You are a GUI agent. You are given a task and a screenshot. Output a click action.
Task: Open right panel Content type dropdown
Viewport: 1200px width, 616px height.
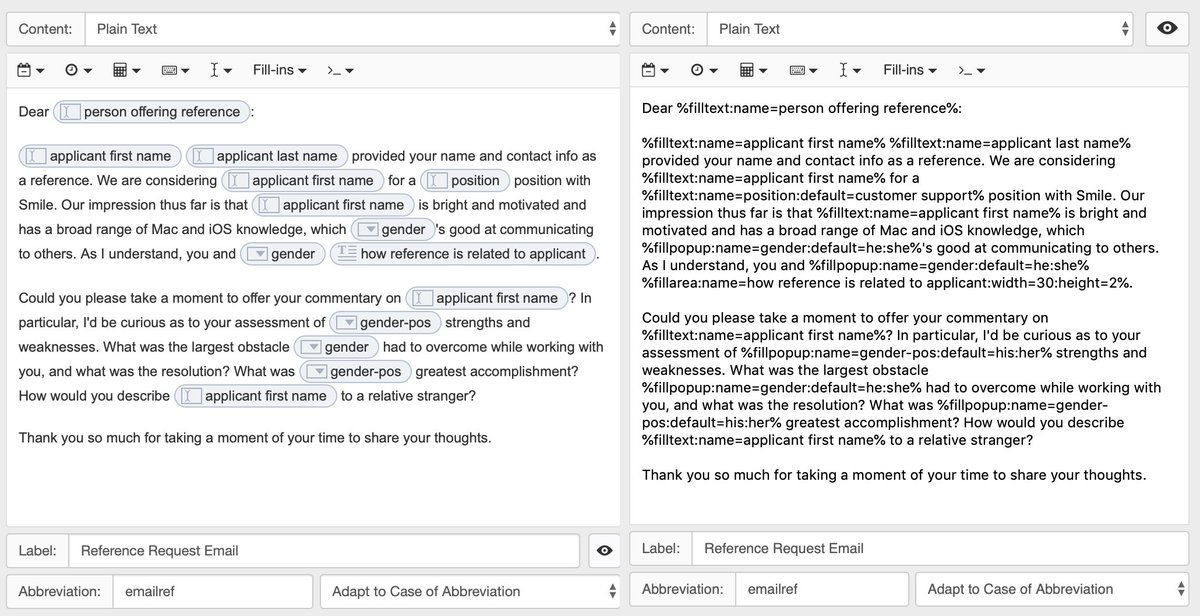click(920, 29)
